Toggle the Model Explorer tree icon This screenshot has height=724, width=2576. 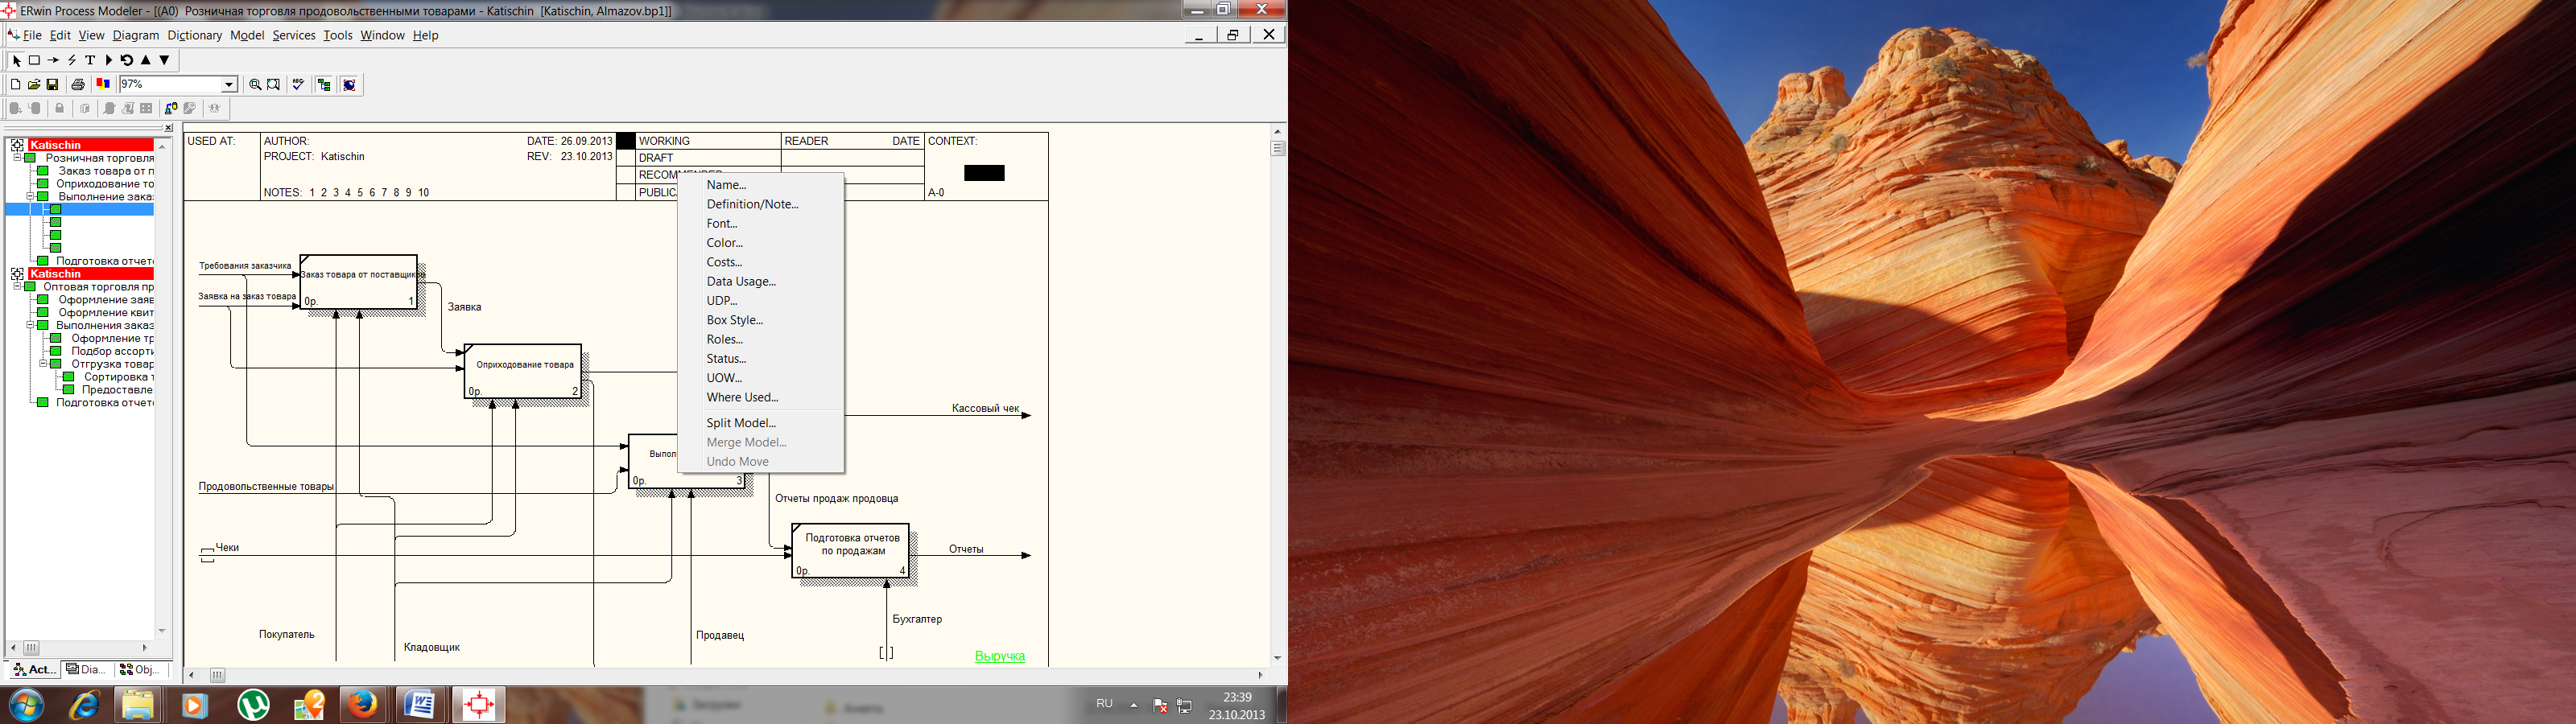point(324,85)
